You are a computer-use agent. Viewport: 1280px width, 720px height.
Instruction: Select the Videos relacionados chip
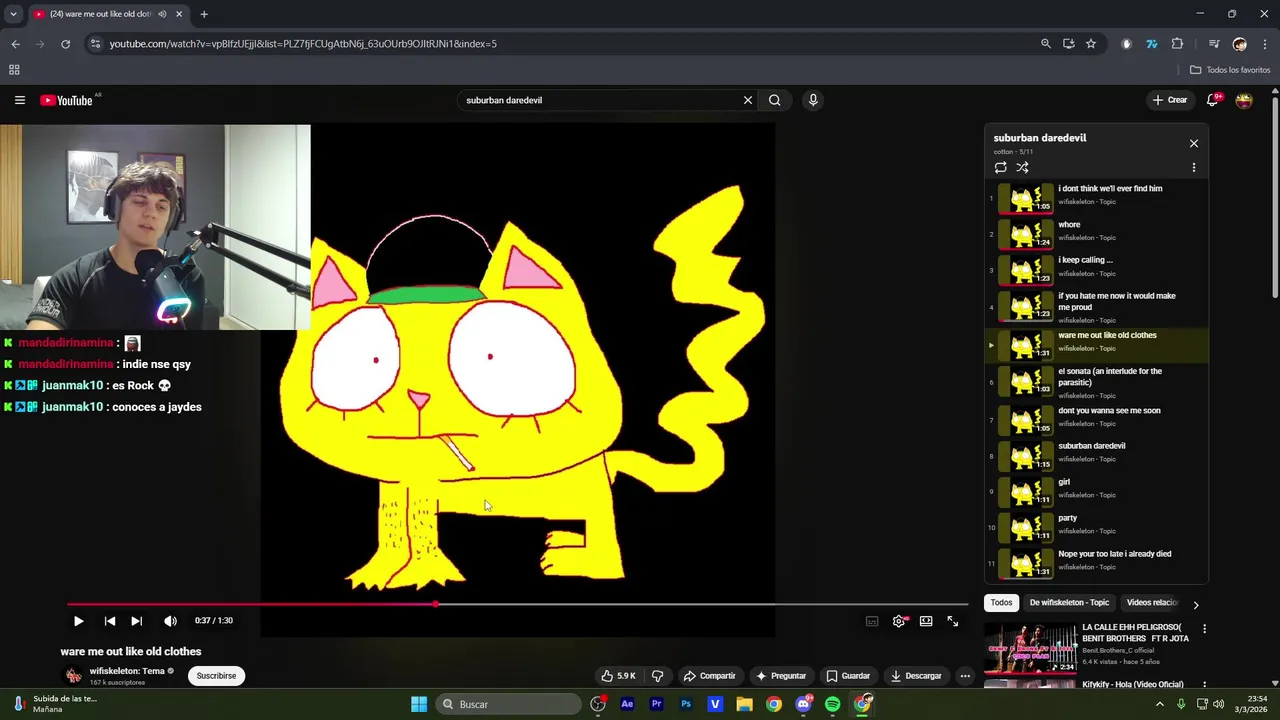pos(1152,603)
